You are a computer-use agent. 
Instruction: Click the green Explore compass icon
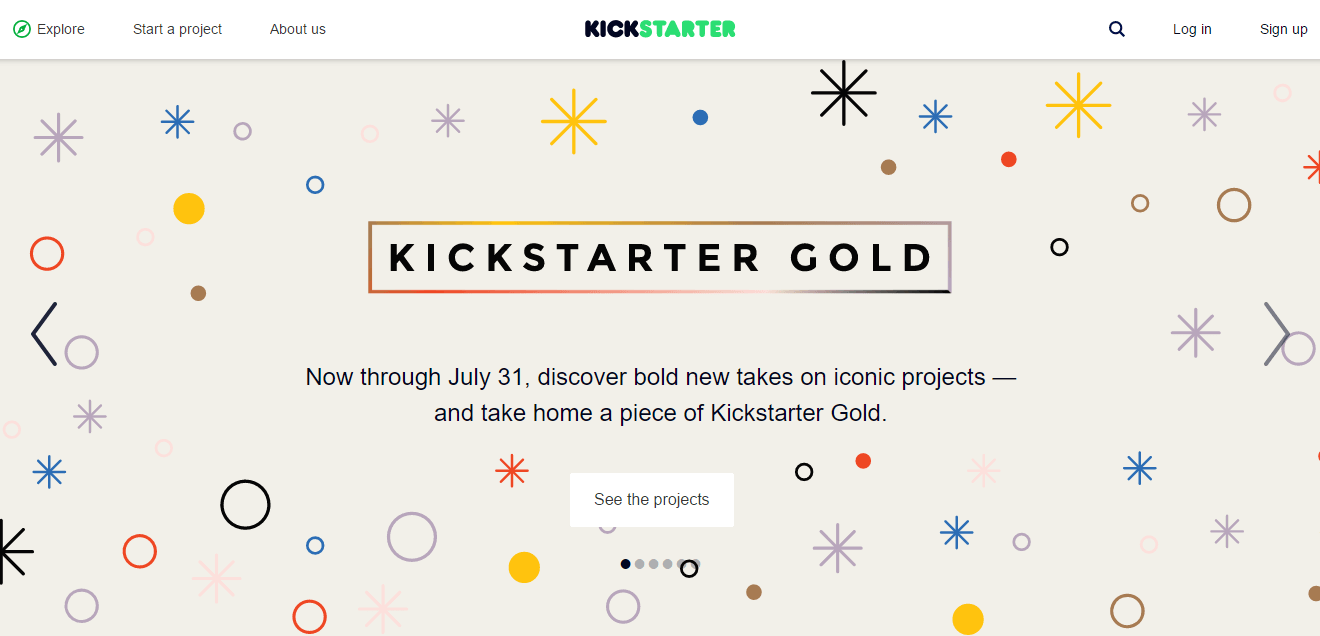(x=21, y=29)
